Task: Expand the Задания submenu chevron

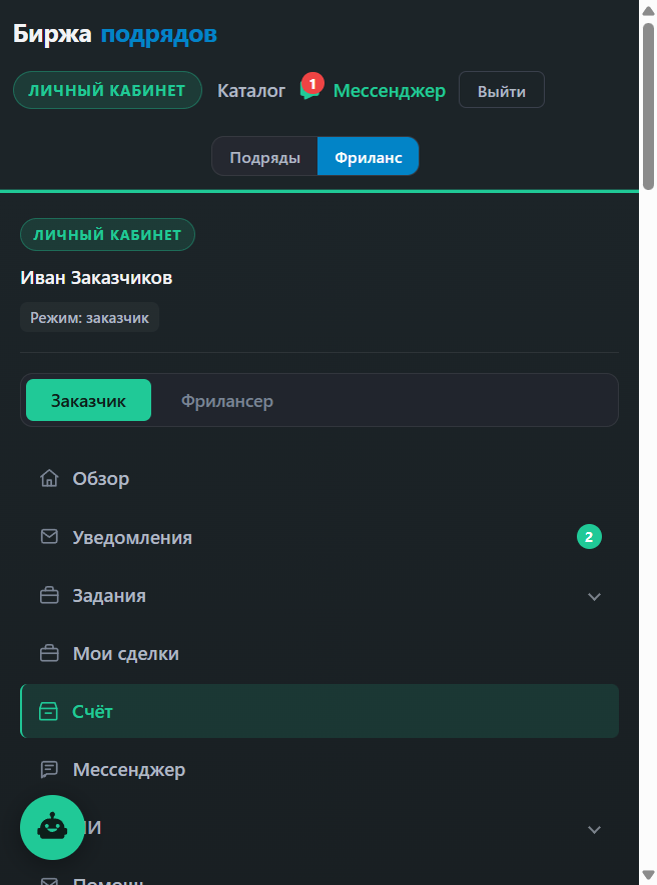Action: (x=594, y=597)
